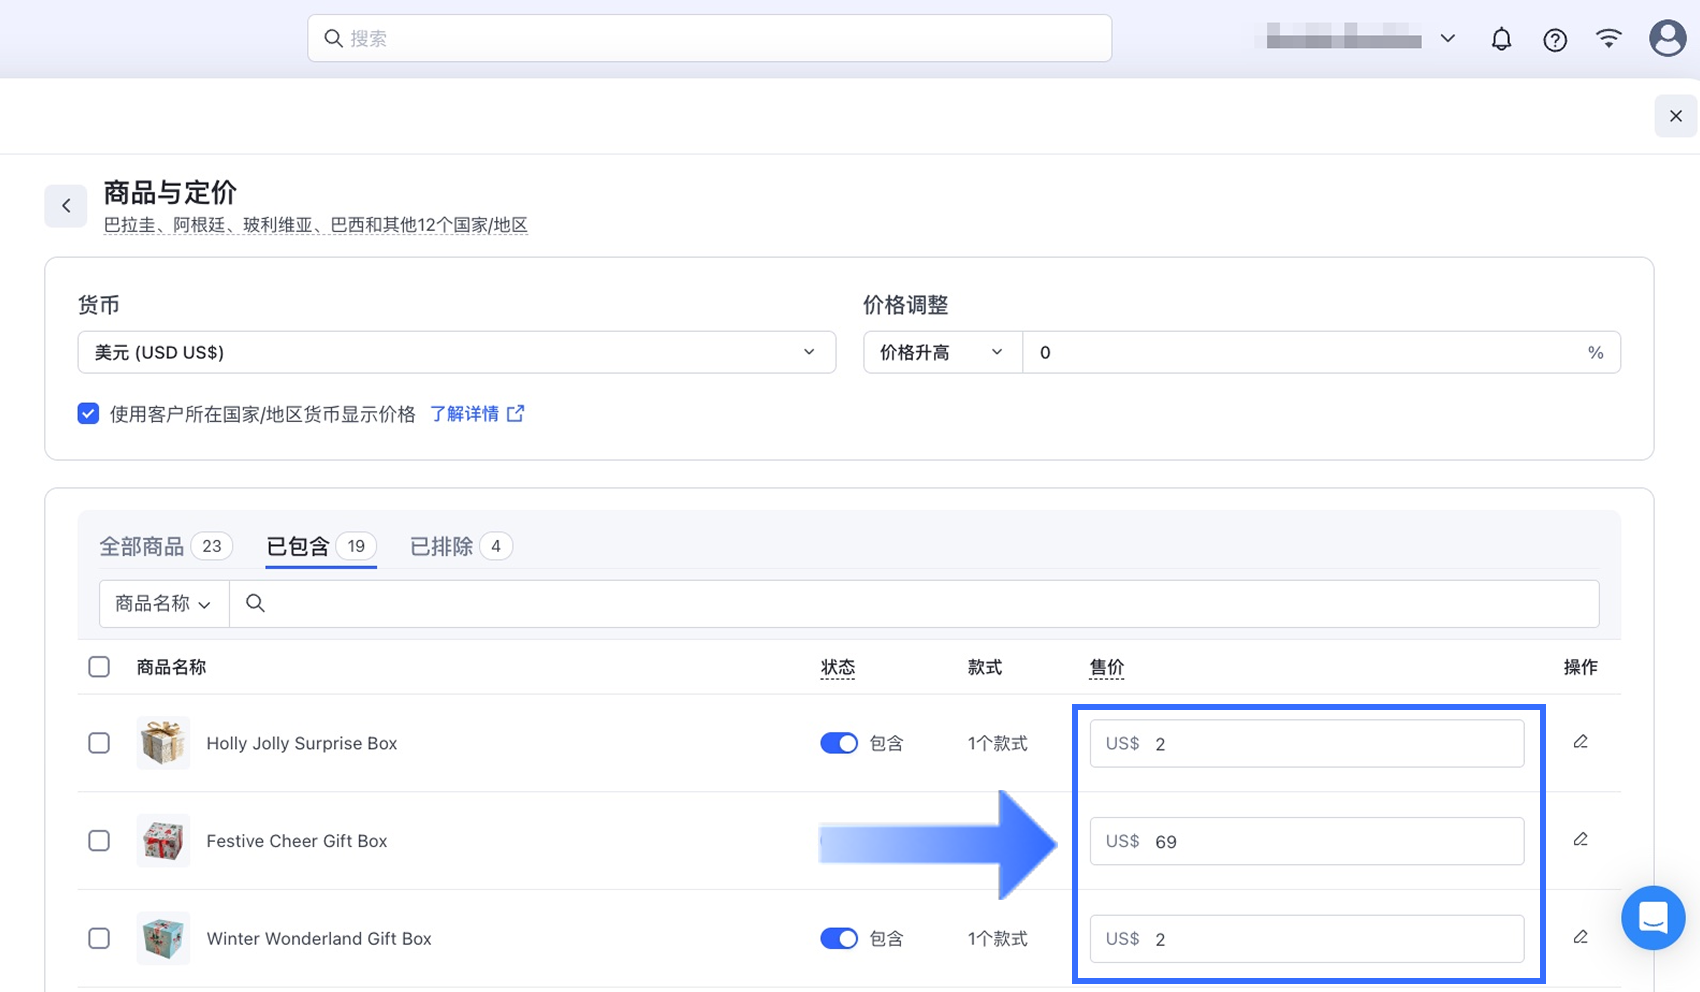Open the notifications bell
The height and width of the screenshot is (992, 1700).
pos(1501,39)
